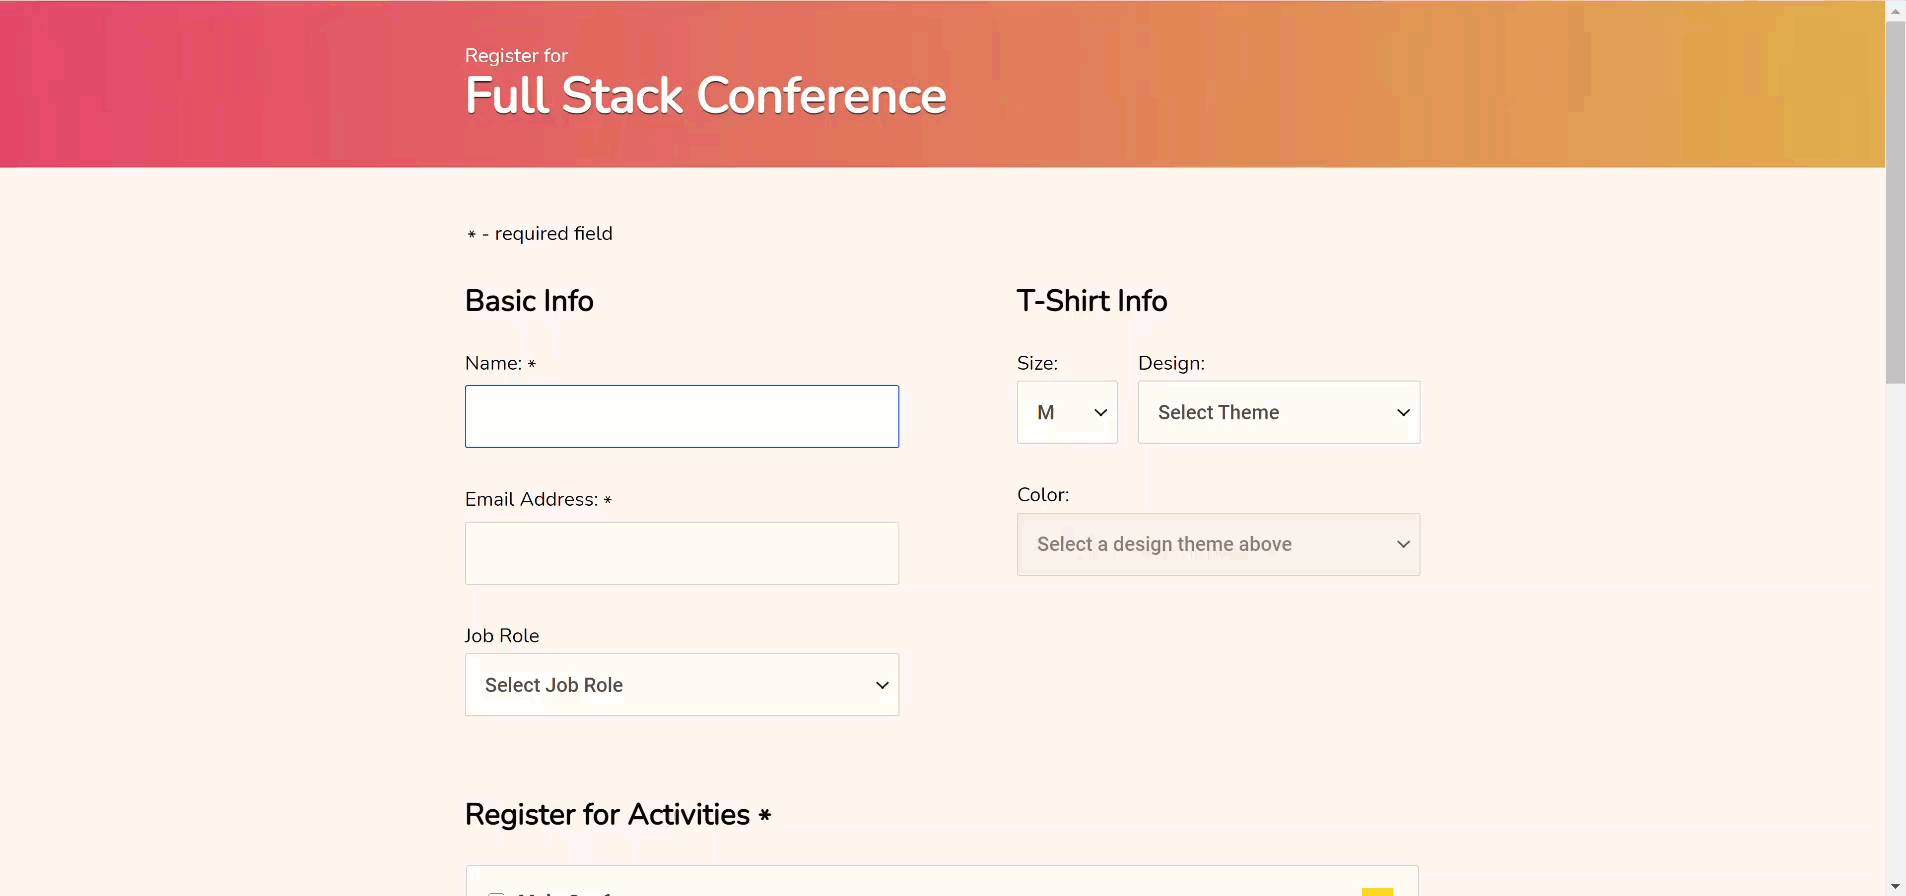Click the Full Stack Conference page title
The width and height of the screenshot is (1906, 896).
pos(705,96)
